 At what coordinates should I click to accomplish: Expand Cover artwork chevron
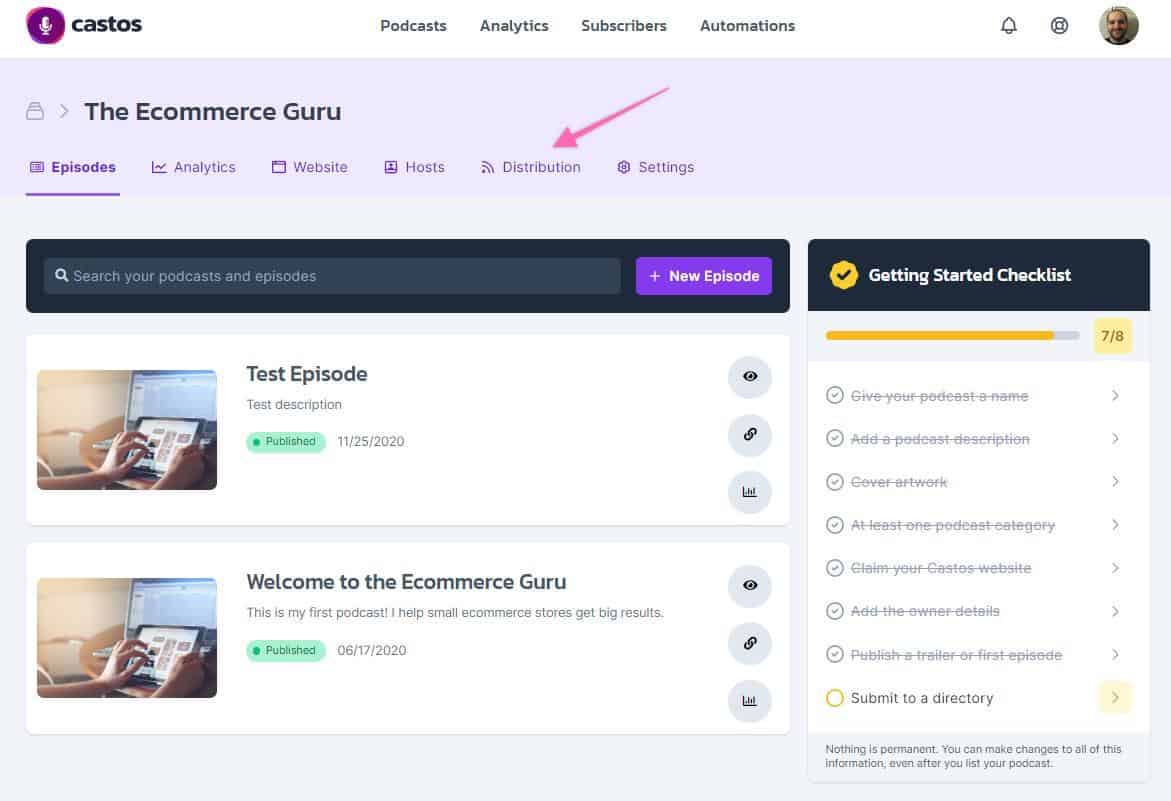pos(1115,481)
